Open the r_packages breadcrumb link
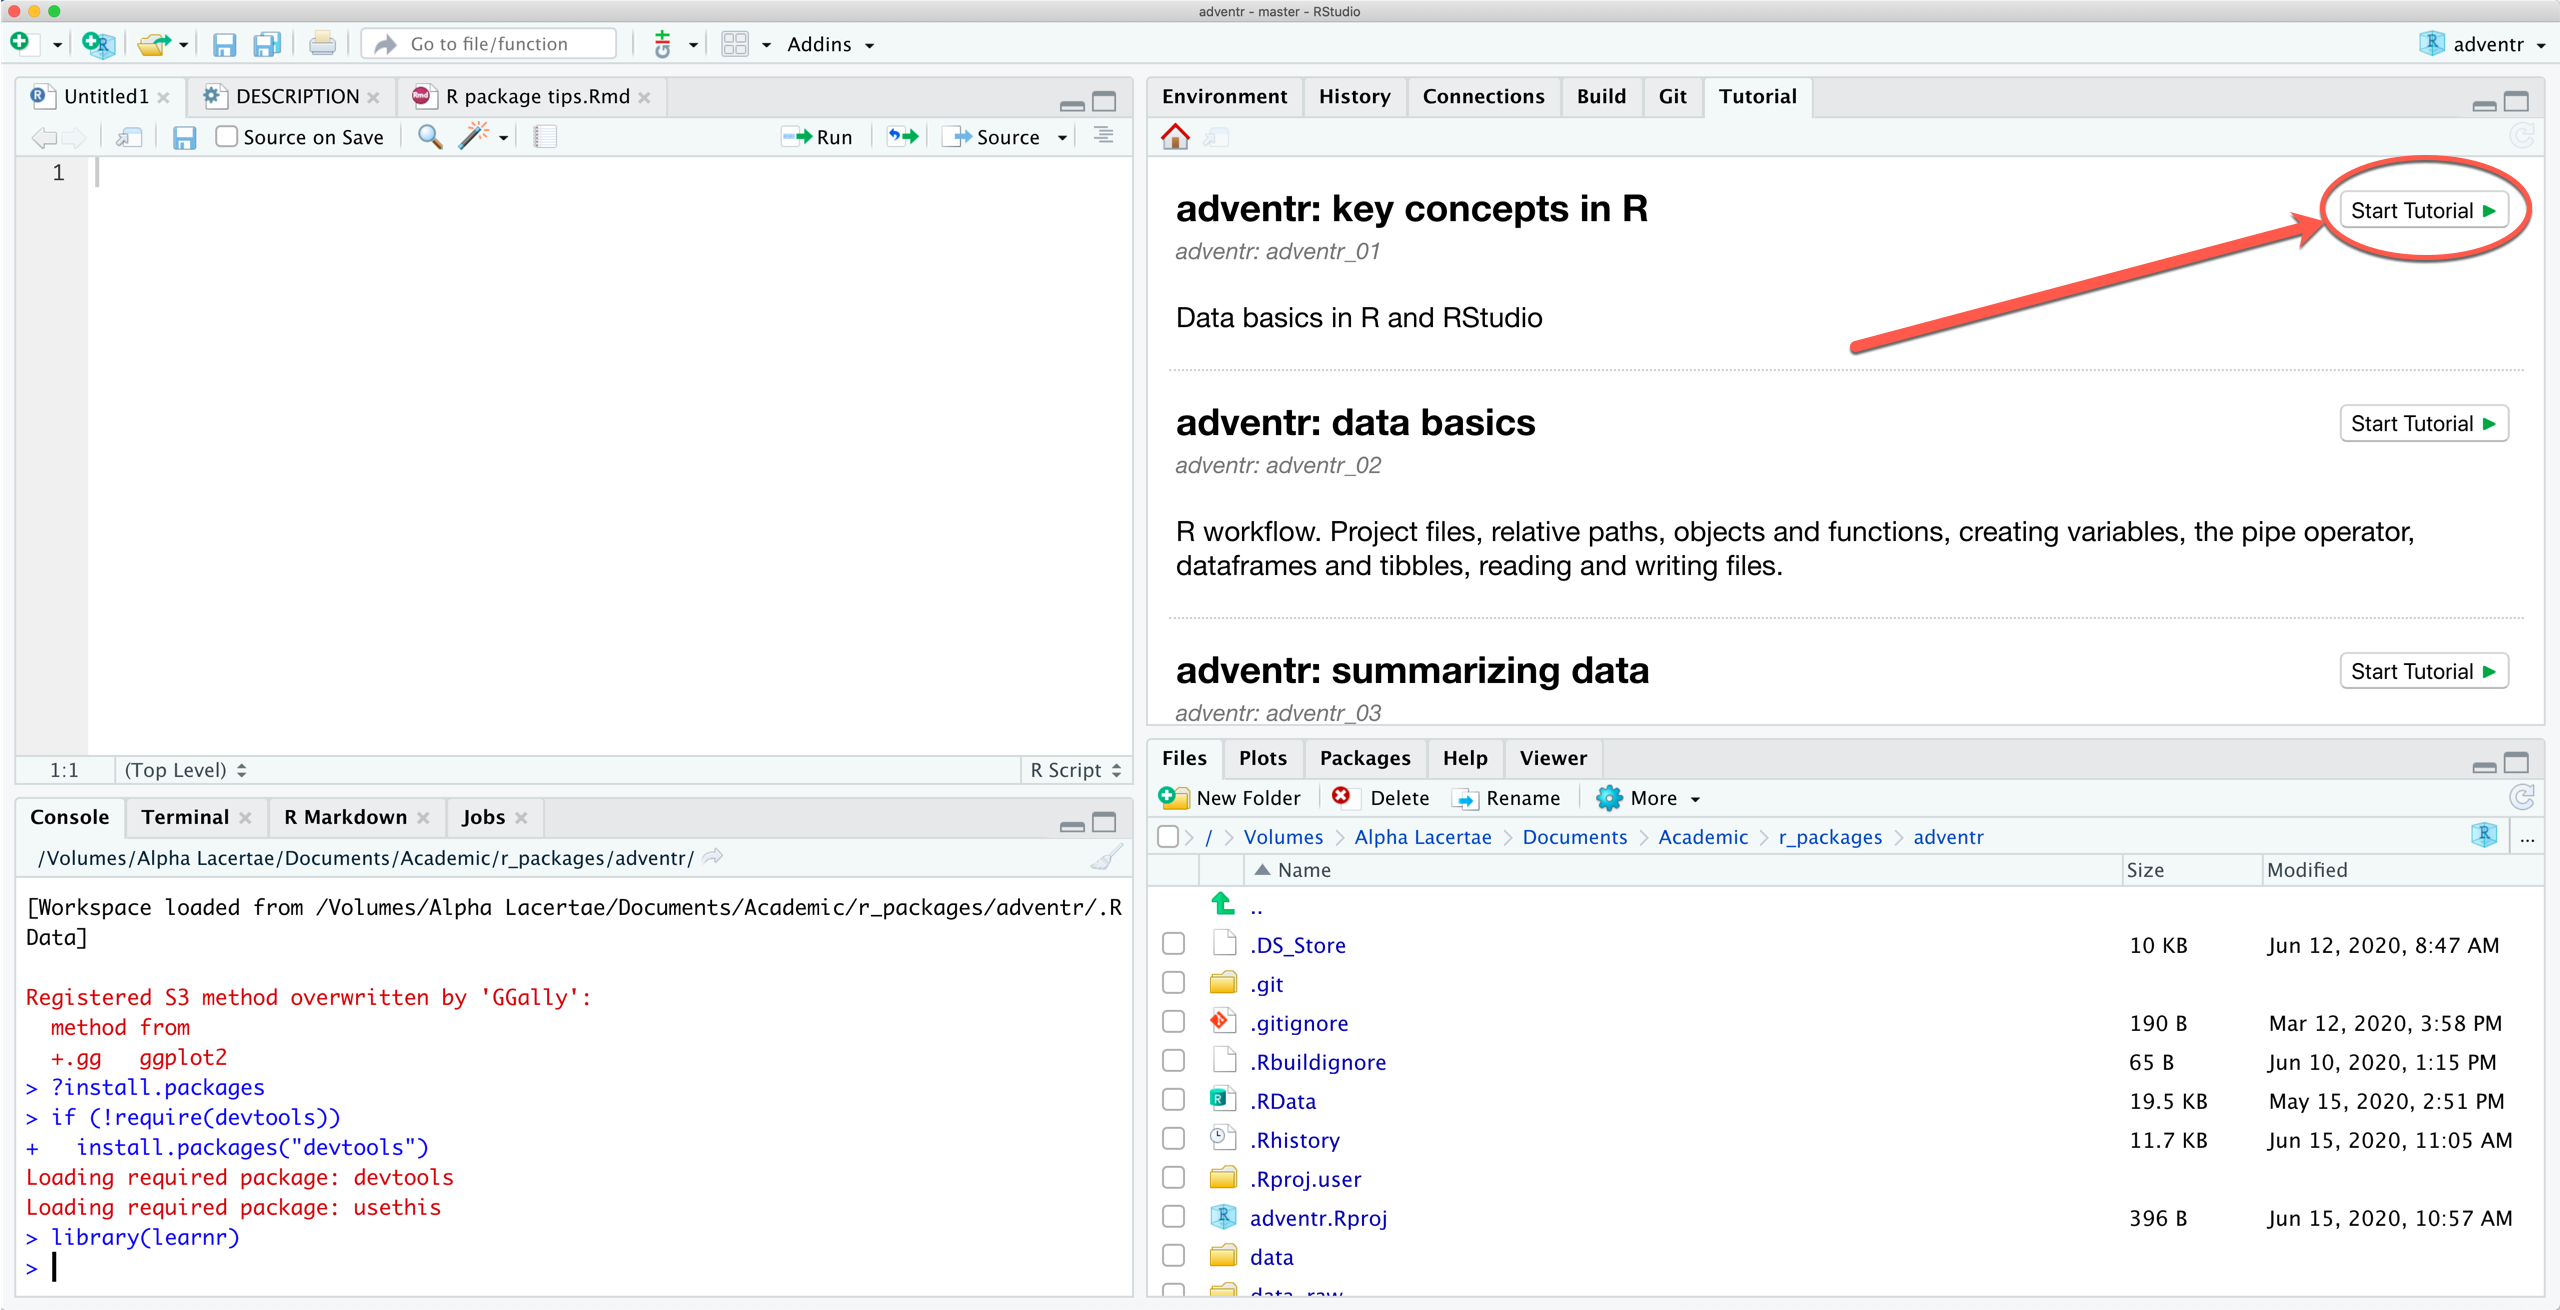The image size is (2560, 1310). [x=1829, y=837]
